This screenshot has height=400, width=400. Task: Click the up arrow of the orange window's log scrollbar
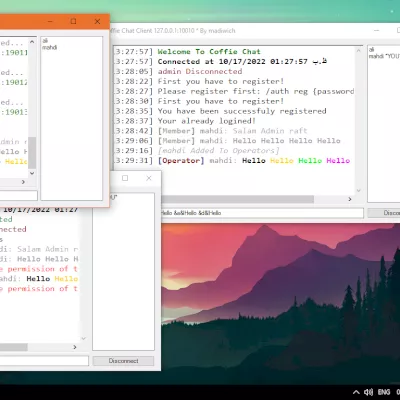(x=32, y=42)
